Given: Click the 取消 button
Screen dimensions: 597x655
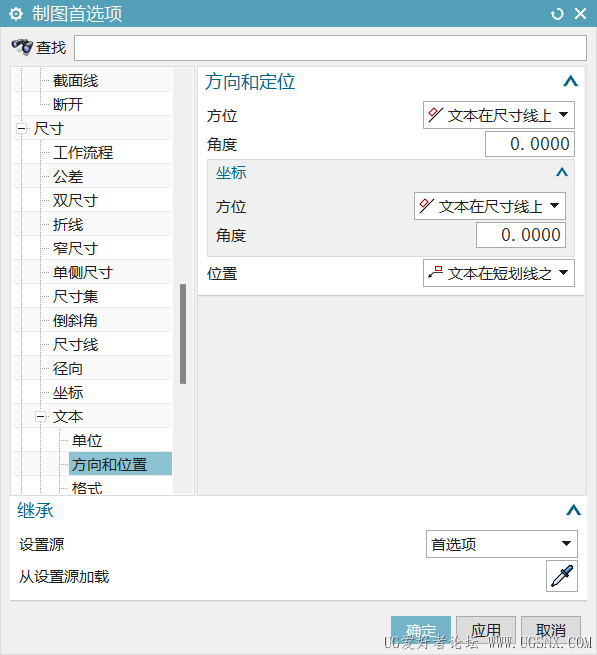Looking at the screenshot, I should tap(551, 631).
